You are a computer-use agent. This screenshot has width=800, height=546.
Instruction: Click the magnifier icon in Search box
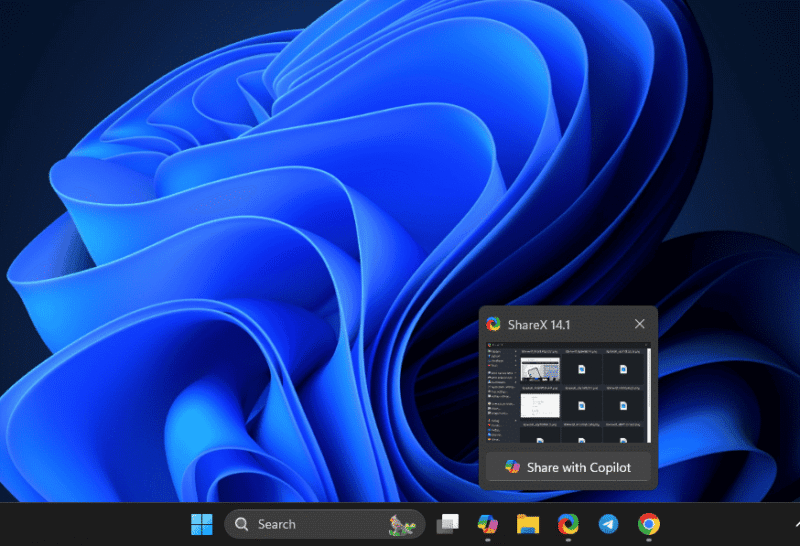(242, 524)
